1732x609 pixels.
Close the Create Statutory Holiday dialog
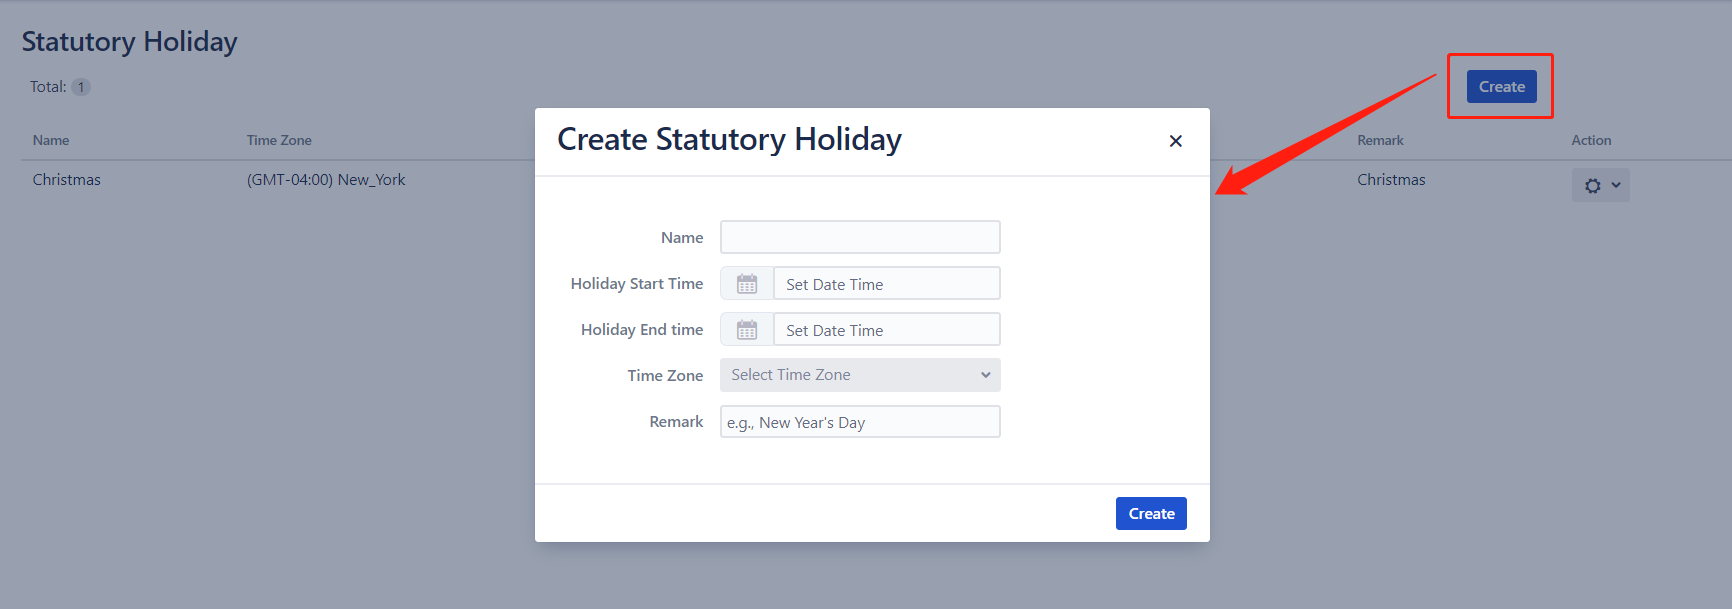[1176, 141]
